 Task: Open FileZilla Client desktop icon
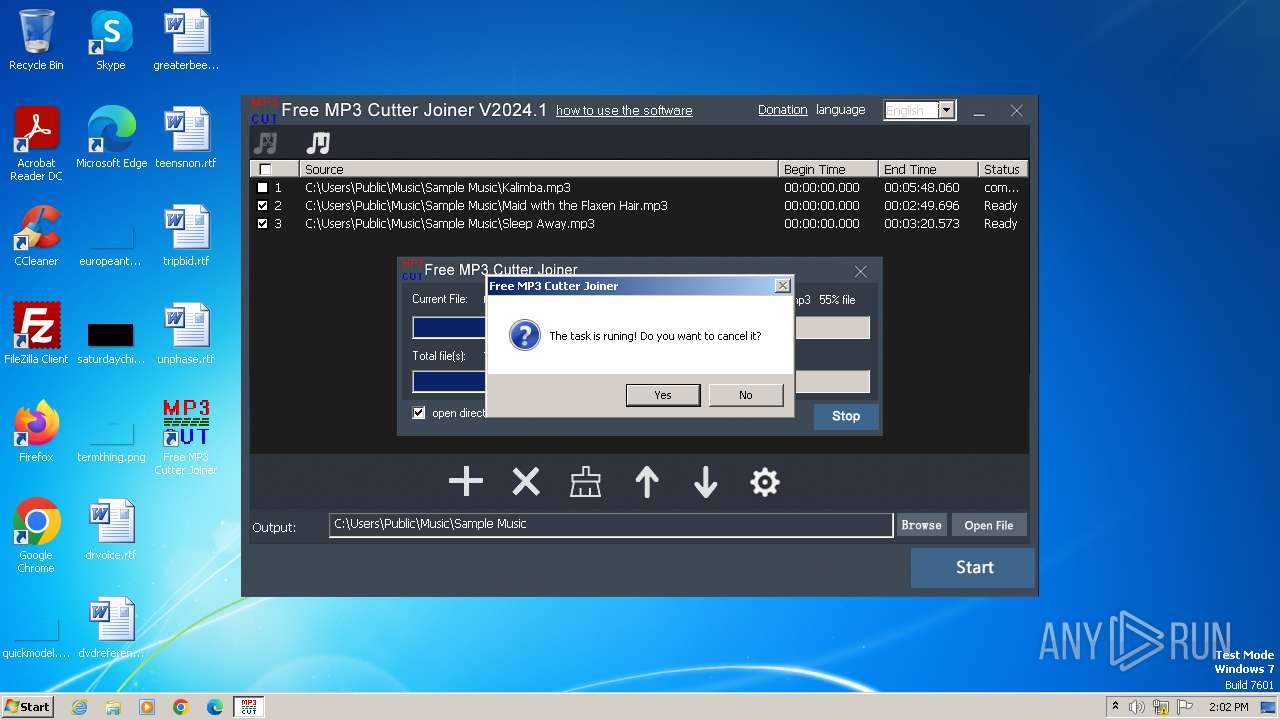click(x=36, y=334)
